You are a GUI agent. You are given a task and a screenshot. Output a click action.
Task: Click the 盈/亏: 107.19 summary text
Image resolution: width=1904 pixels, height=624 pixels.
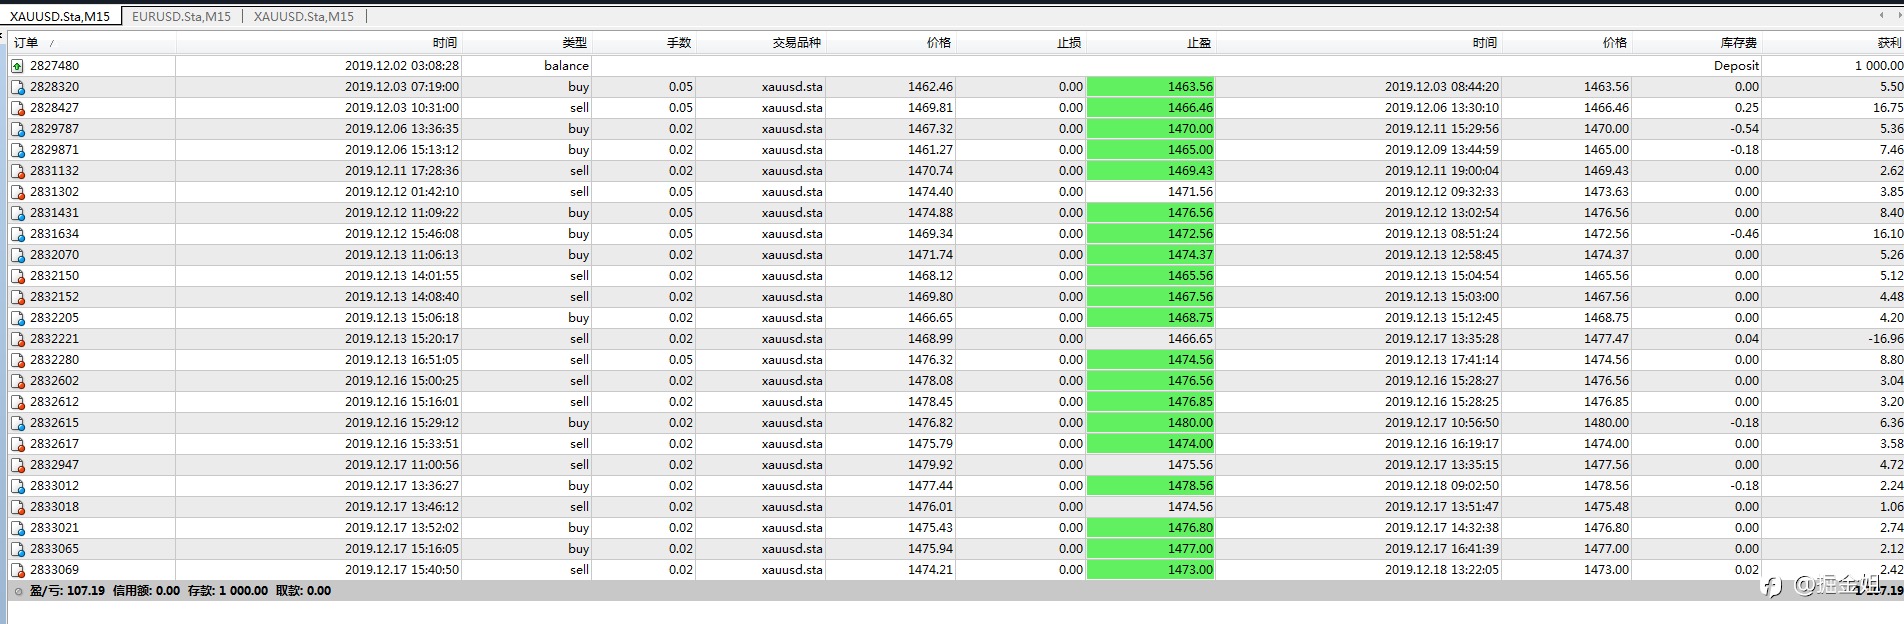pos(67,591)
